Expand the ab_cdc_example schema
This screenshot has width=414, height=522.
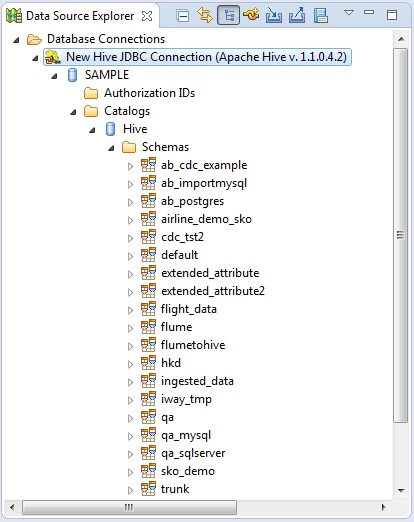[130, 166]
